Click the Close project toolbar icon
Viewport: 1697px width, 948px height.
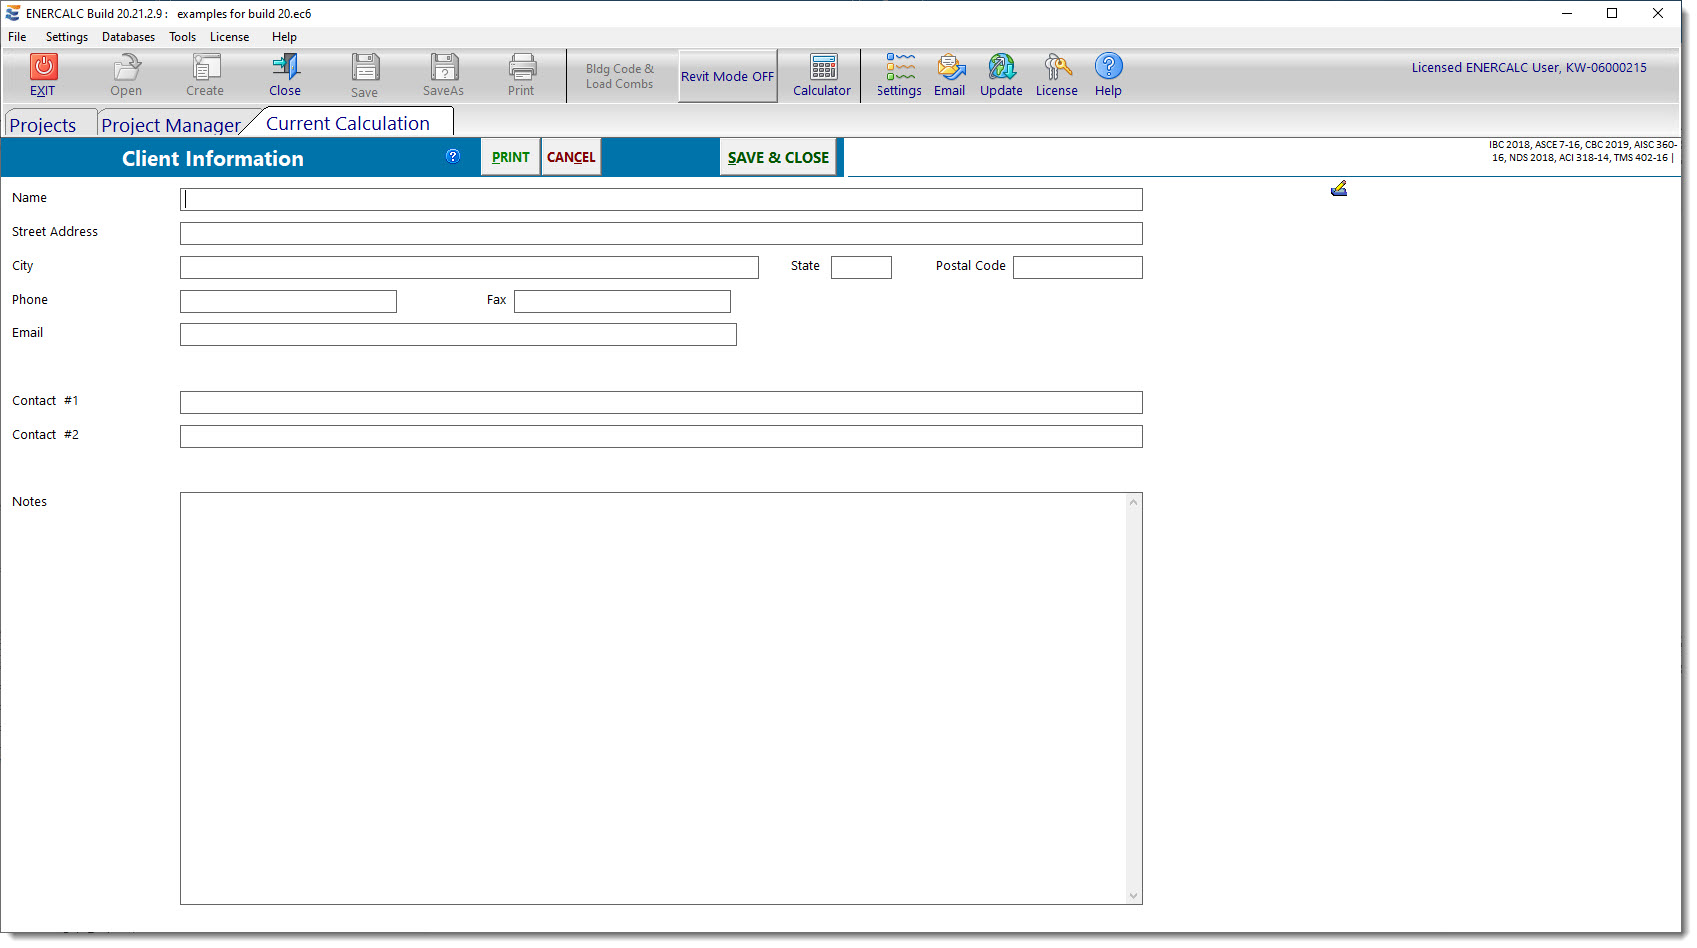pyautogui.click(x=285, y=67)
